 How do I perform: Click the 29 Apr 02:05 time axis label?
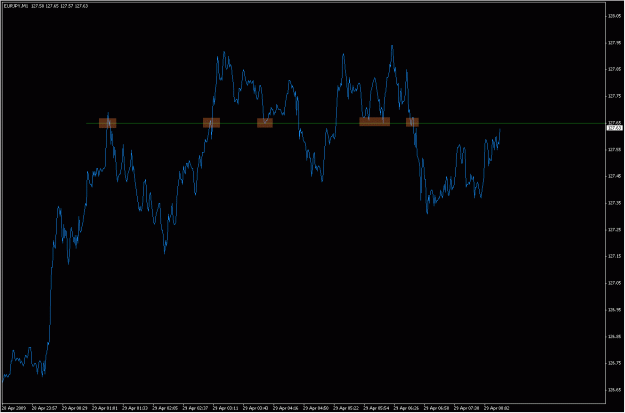pos(163,408)
